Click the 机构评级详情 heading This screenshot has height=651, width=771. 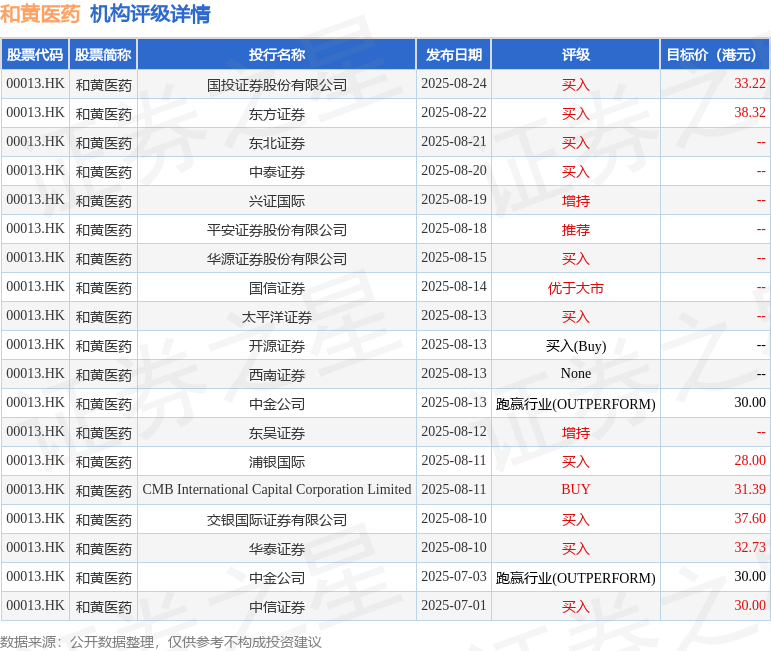point(150,14)
